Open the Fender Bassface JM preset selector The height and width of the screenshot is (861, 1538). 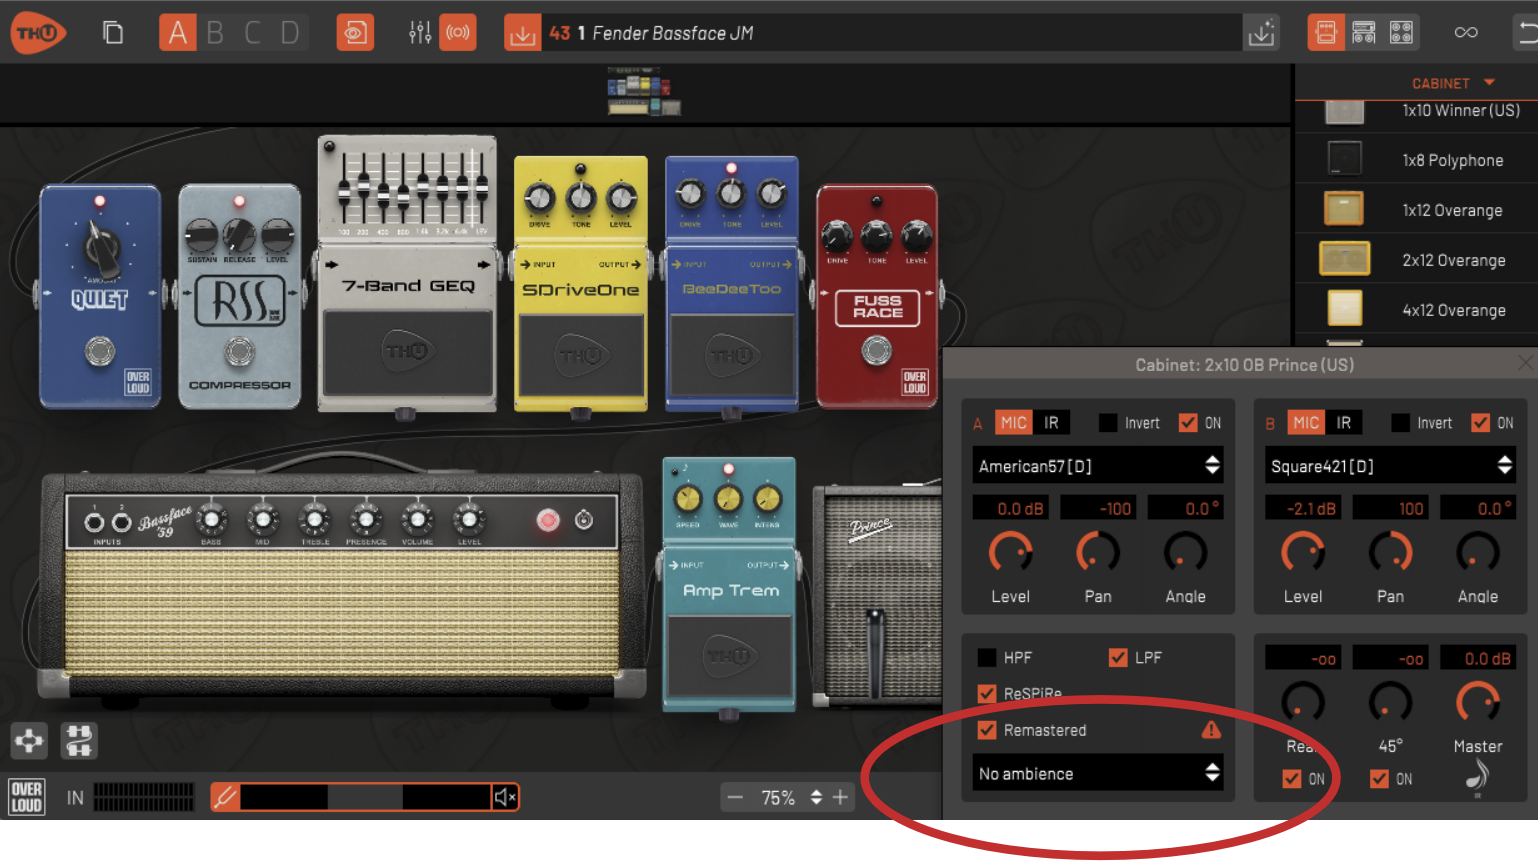coord(890,33)
